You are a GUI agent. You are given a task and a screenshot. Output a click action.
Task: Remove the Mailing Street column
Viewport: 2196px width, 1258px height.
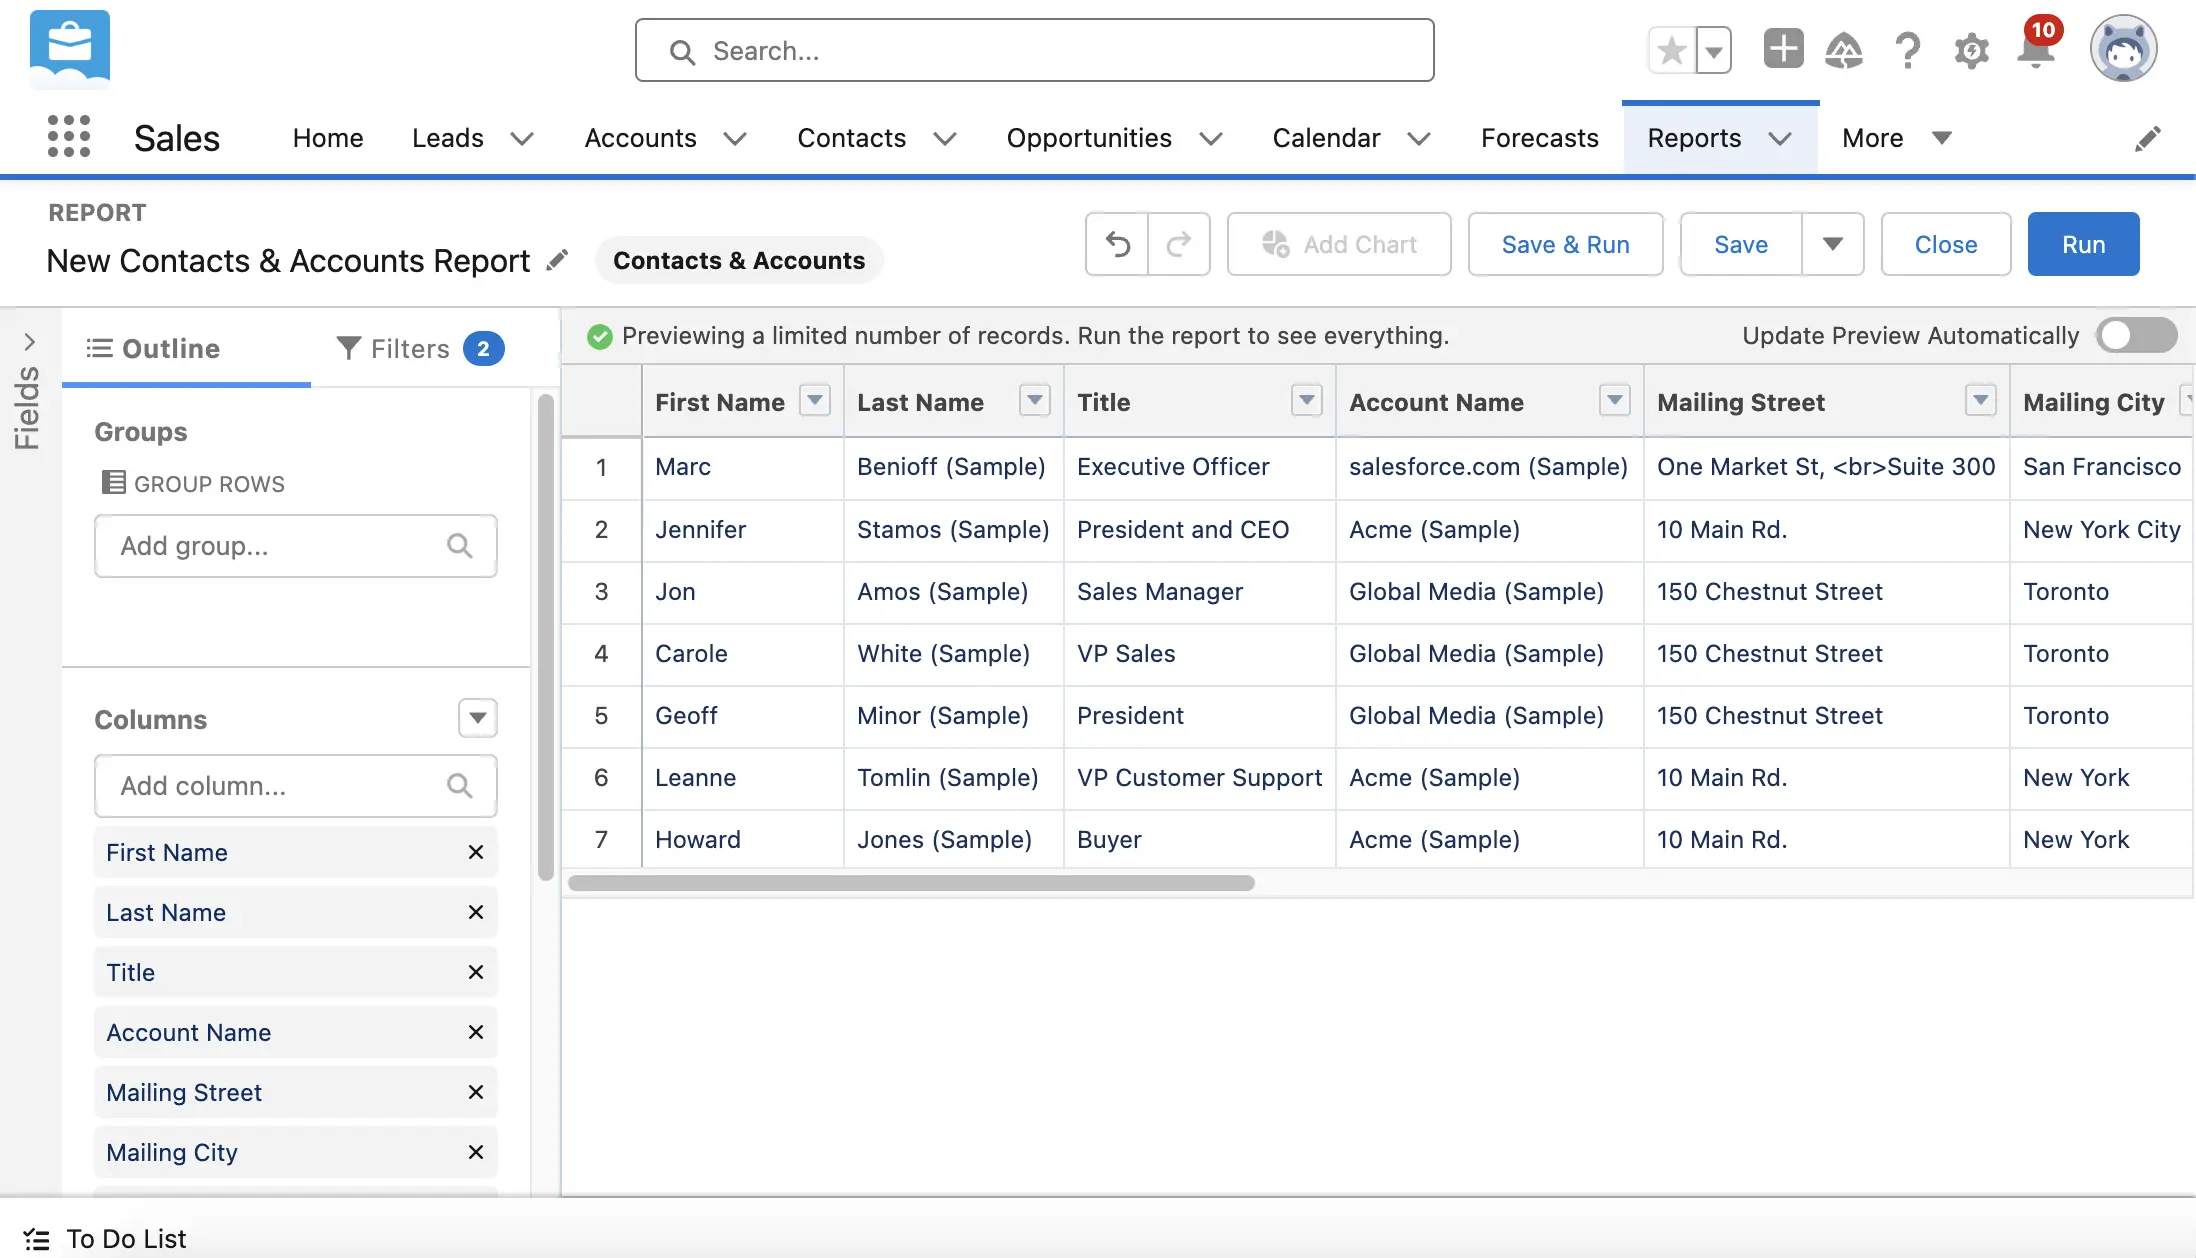pyautogui.click(x=476, y=1092)
